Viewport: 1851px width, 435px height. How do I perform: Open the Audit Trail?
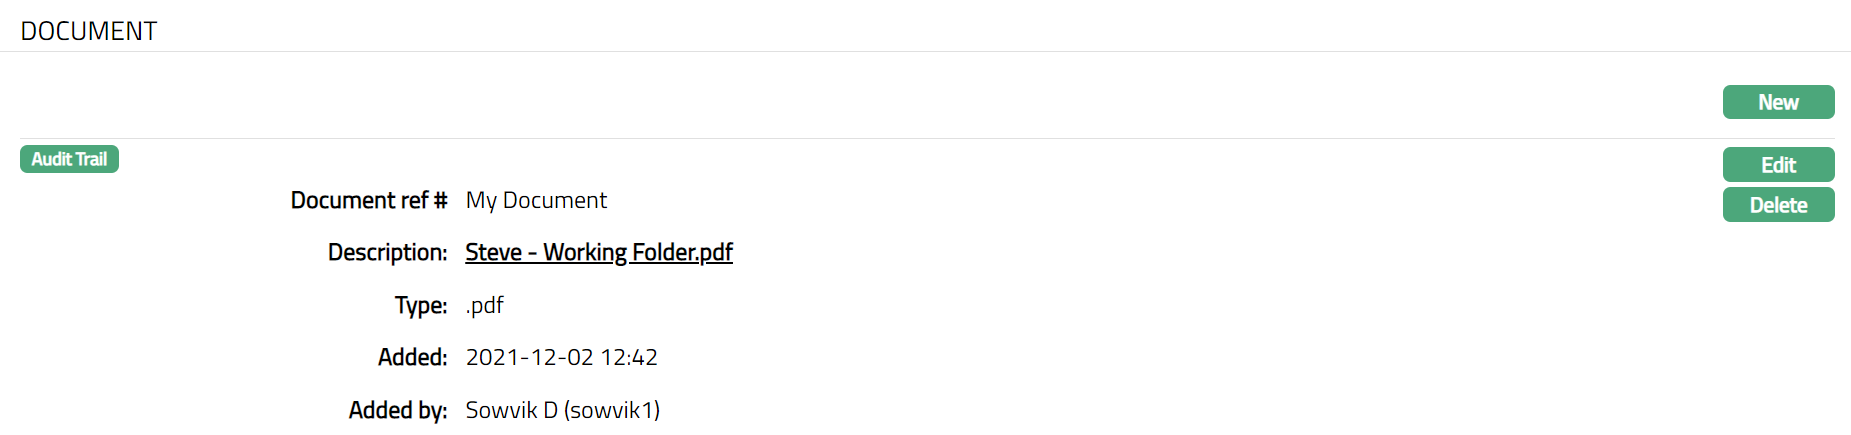pos(69,159)
